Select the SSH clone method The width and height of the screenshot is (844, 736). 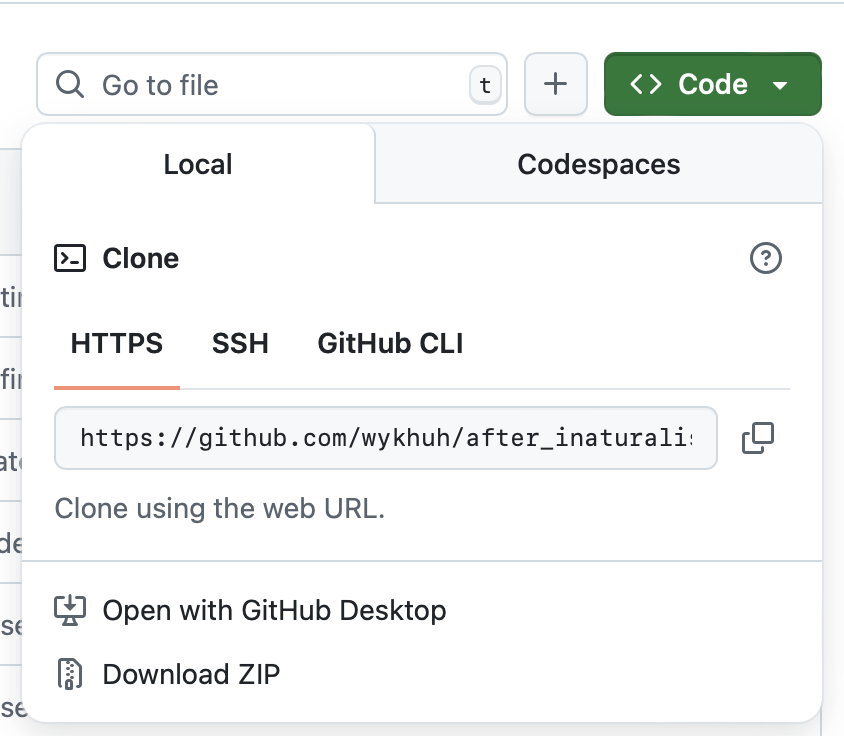coord(240,344)
